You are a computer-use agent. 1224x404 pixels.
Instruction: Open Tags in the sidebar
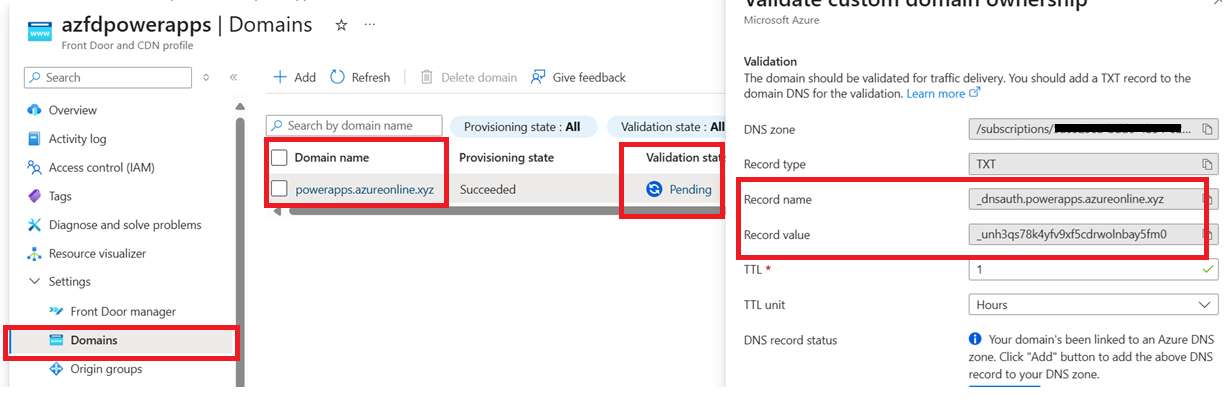pyautogui.click(x=60, y=196)
